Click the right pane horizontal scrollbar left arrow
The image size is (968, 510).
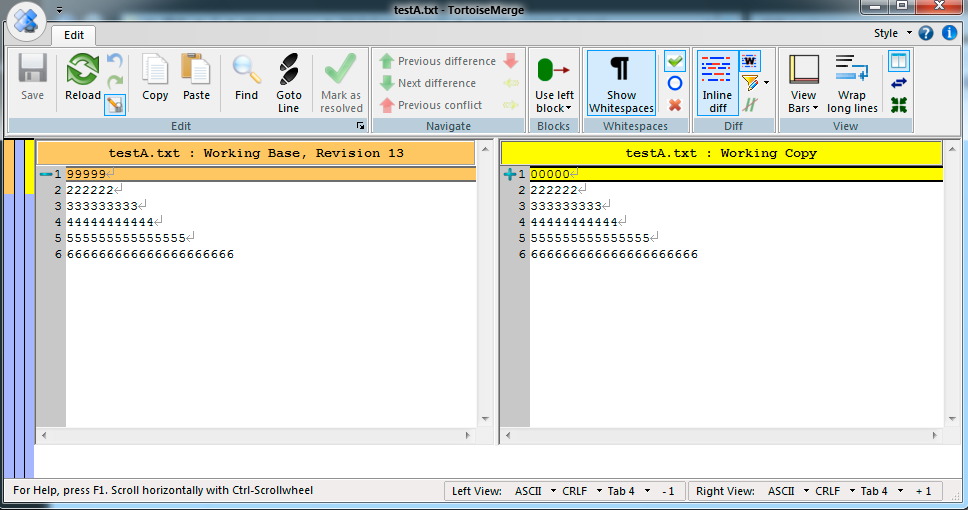coord(507,435)
